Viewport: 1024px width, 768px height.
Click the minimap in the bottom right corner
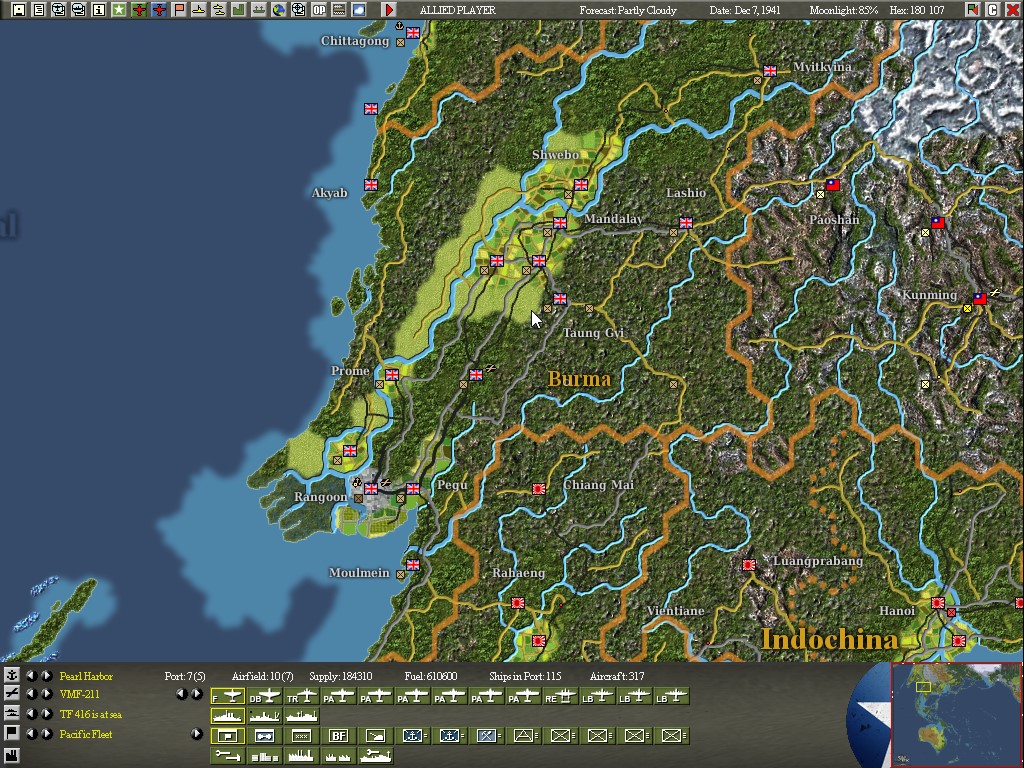(957, 715)
